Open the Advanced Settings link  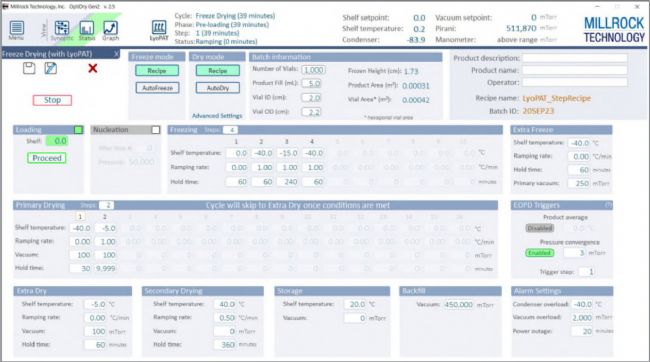pos(217,116)
